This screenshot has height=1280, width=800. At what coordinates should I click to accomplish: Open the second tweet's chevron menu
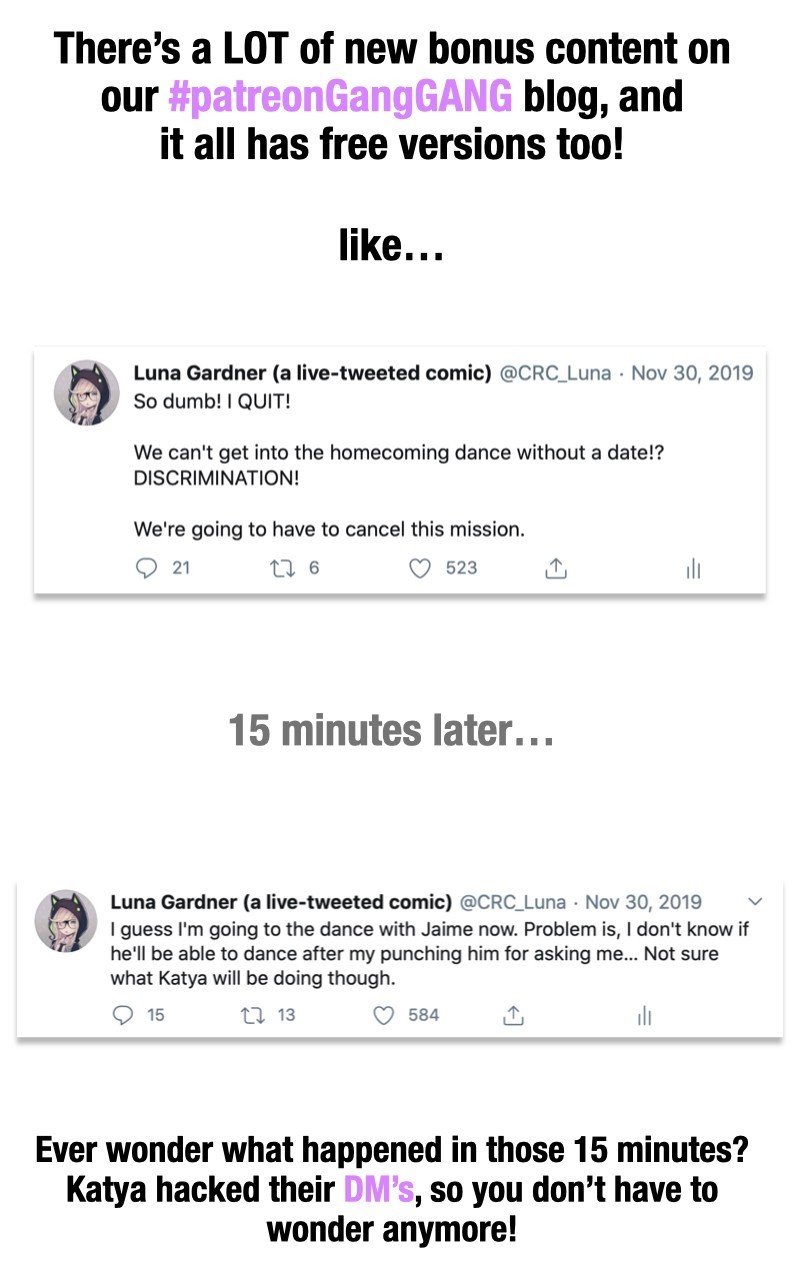click(x=755, y=901)
